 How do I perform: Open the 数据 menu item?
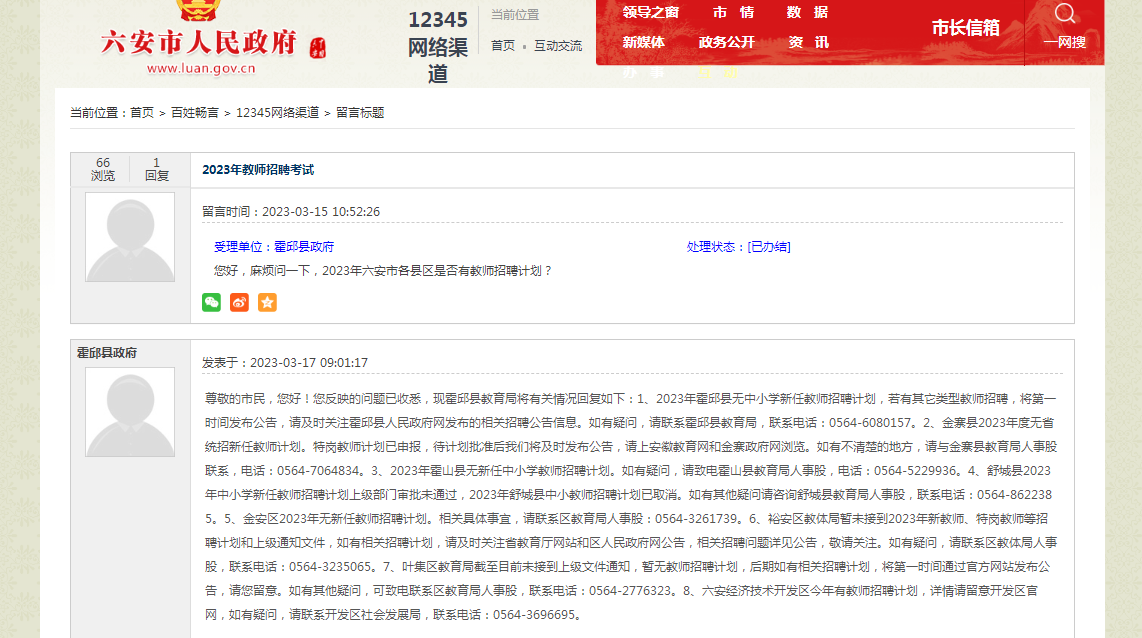tap(808, 12)
